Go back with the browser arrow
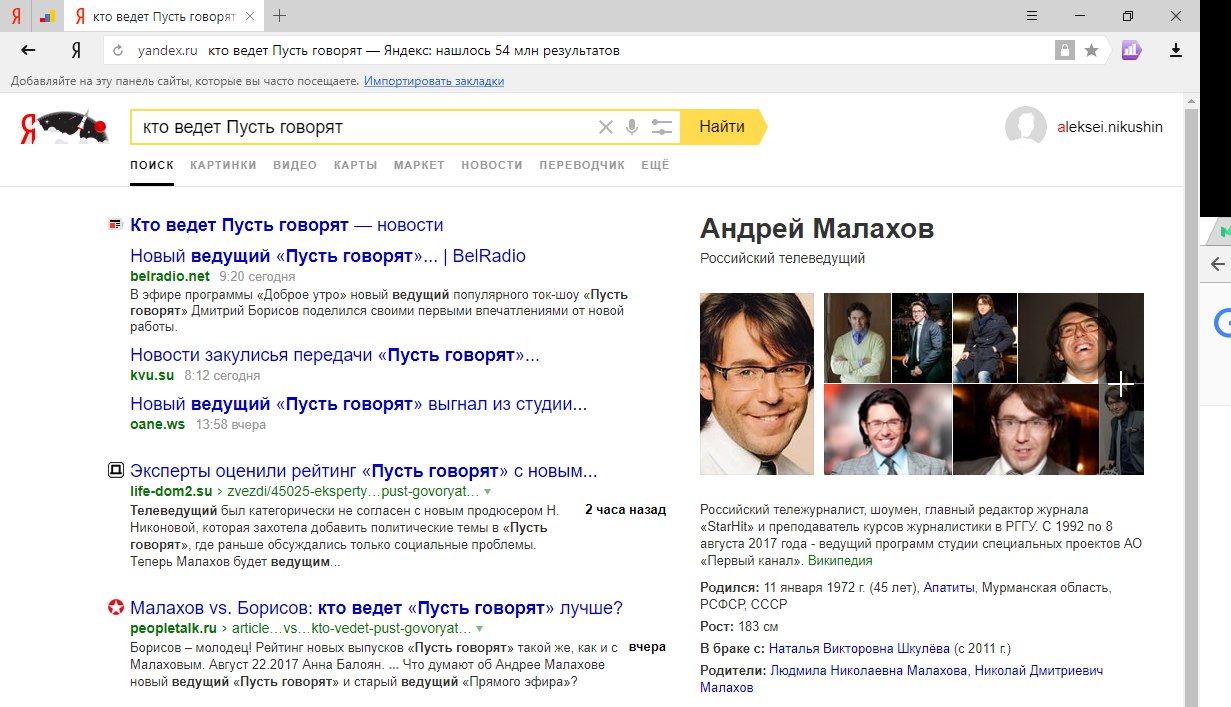Viewport: 1231px width, 707px height. (28, 50)
